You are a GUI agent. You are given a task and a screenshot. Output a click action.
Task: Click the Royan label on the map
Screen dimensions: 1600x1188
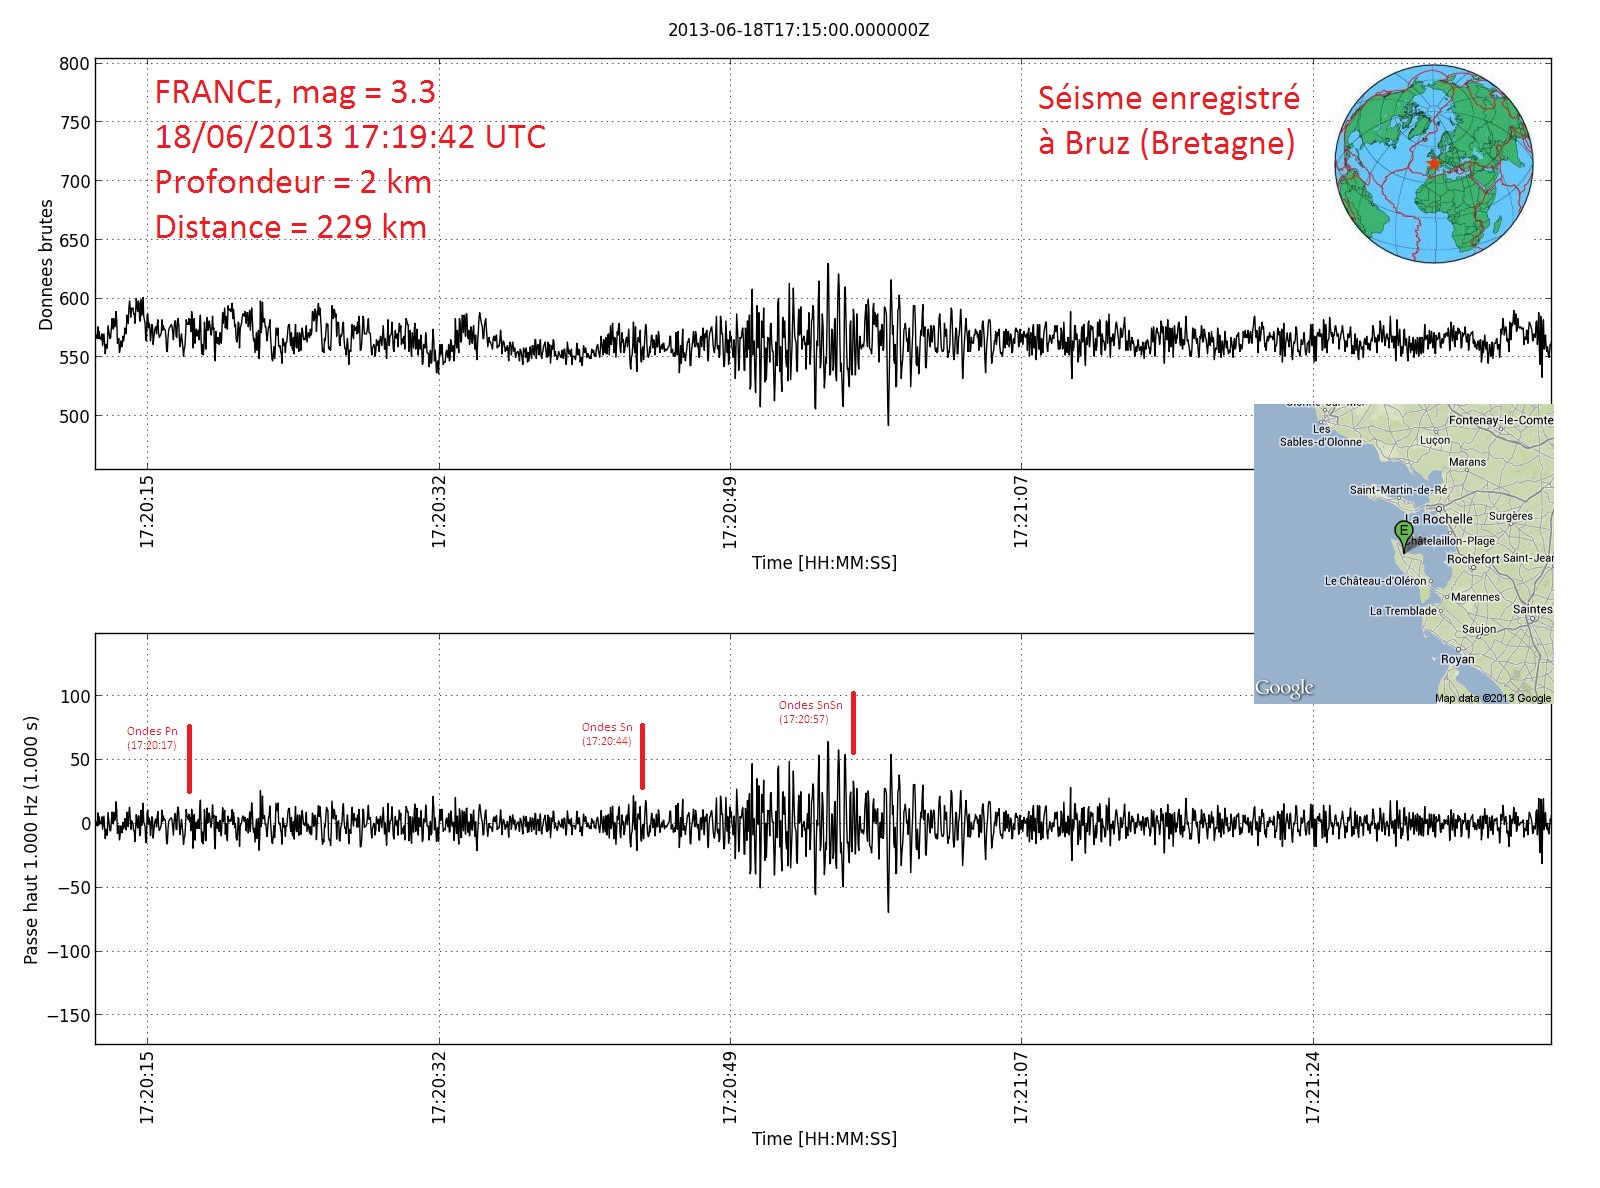[1457, 659]
